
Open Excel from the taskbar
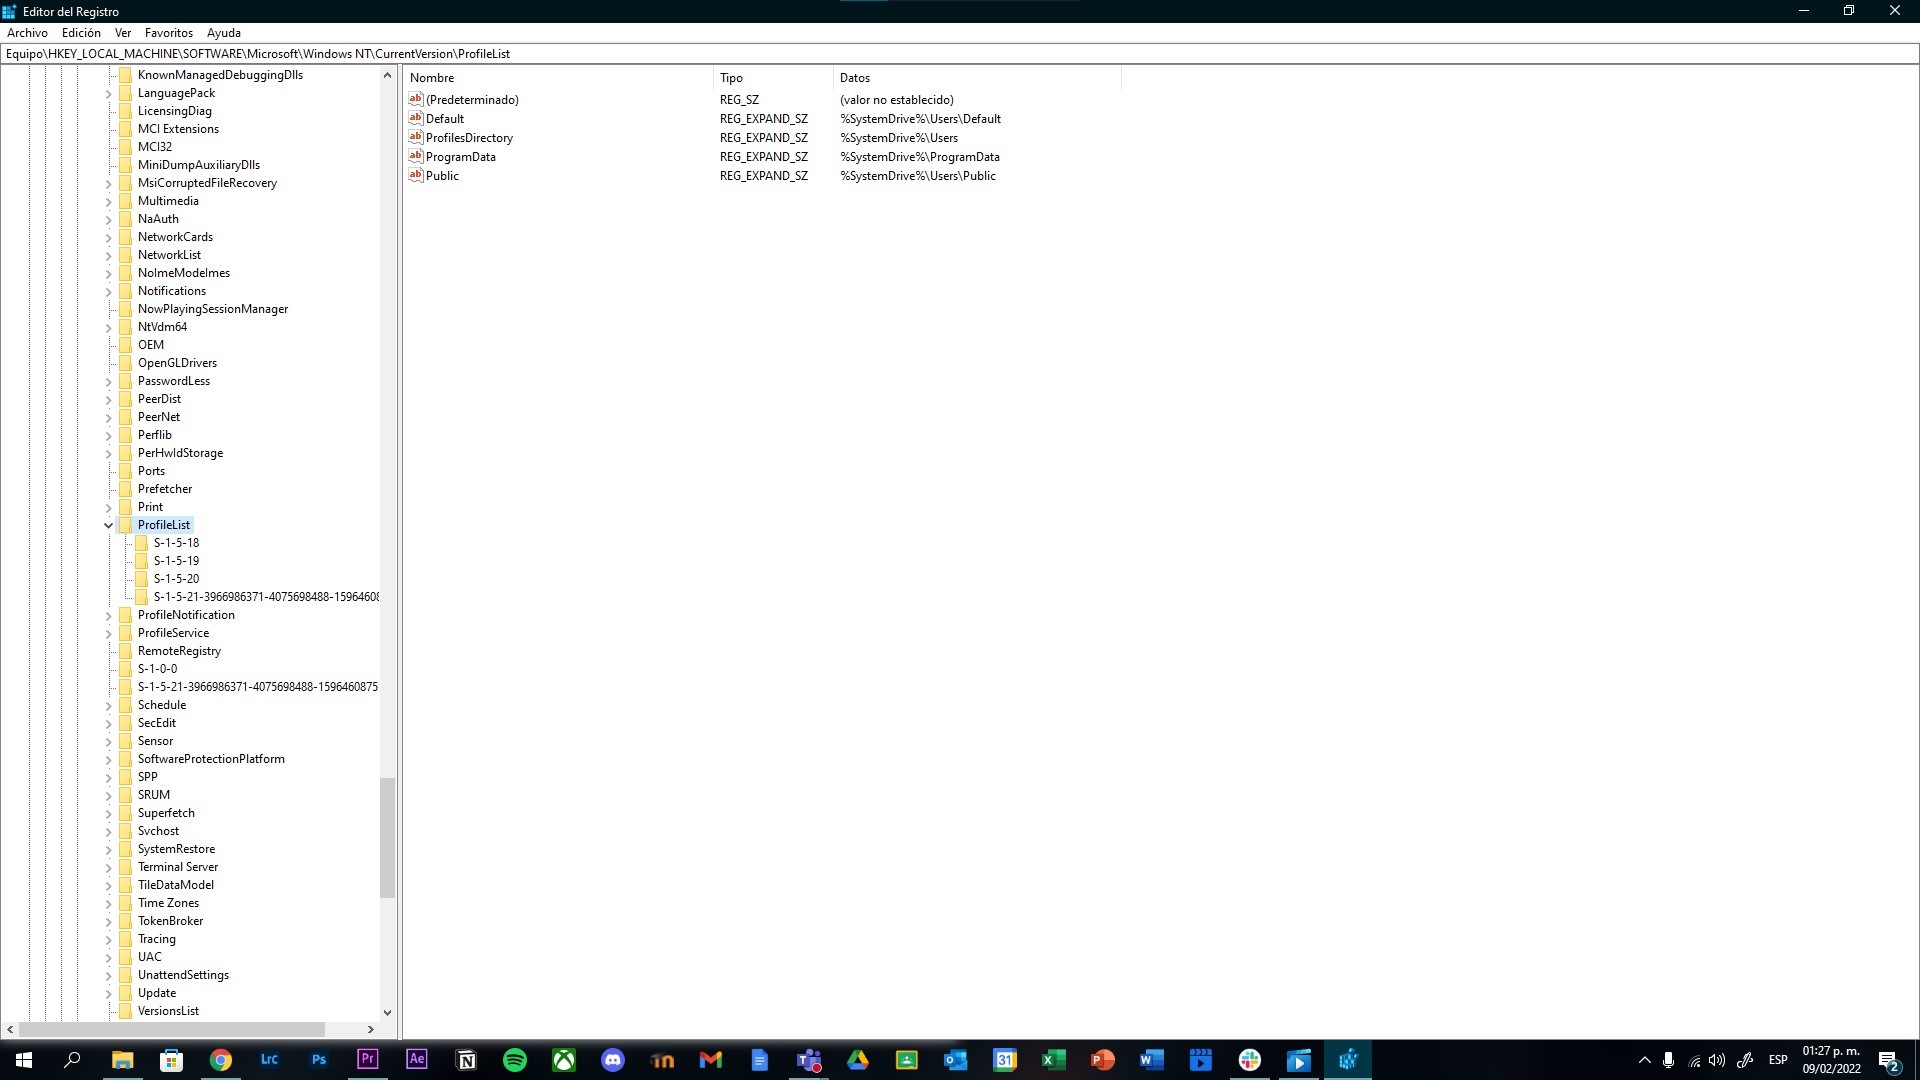click(x=1053, y=1060)
